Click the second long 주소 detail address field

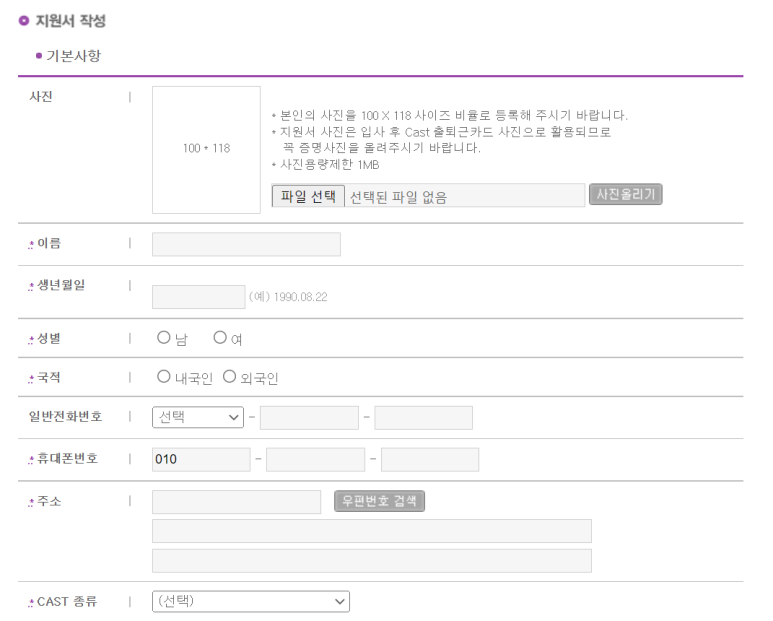coord(372,561)
